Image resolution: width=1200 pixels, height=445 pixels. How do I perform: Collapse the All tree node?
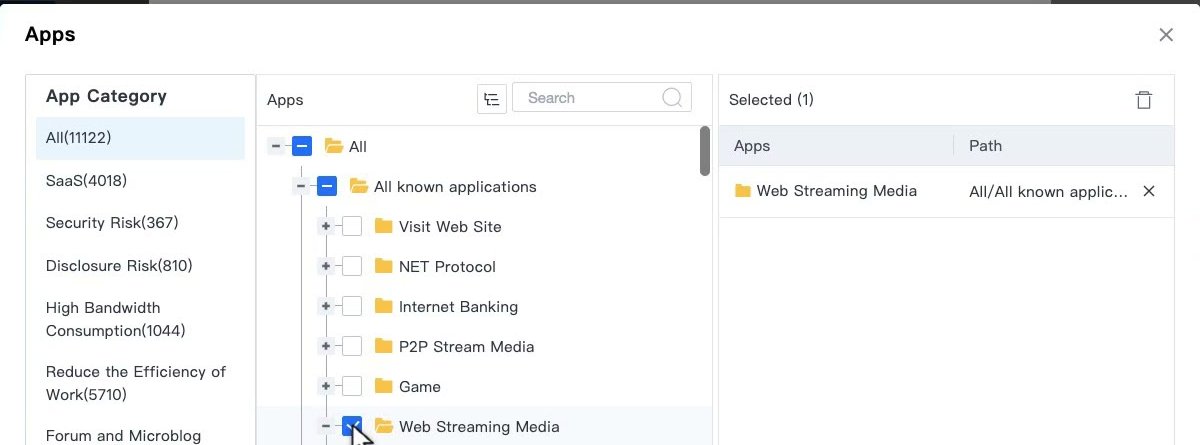pyautogui.click(x=276, y=146)
